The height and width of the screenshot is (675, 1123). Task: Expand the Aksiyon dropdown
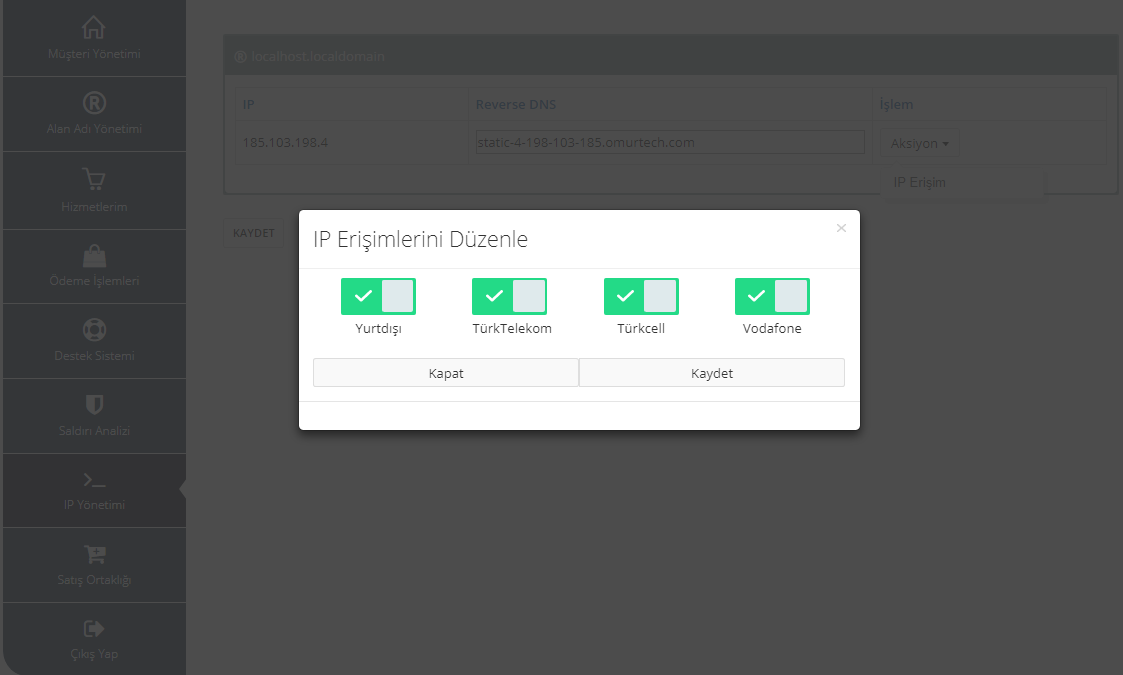(x=919, y=143)
